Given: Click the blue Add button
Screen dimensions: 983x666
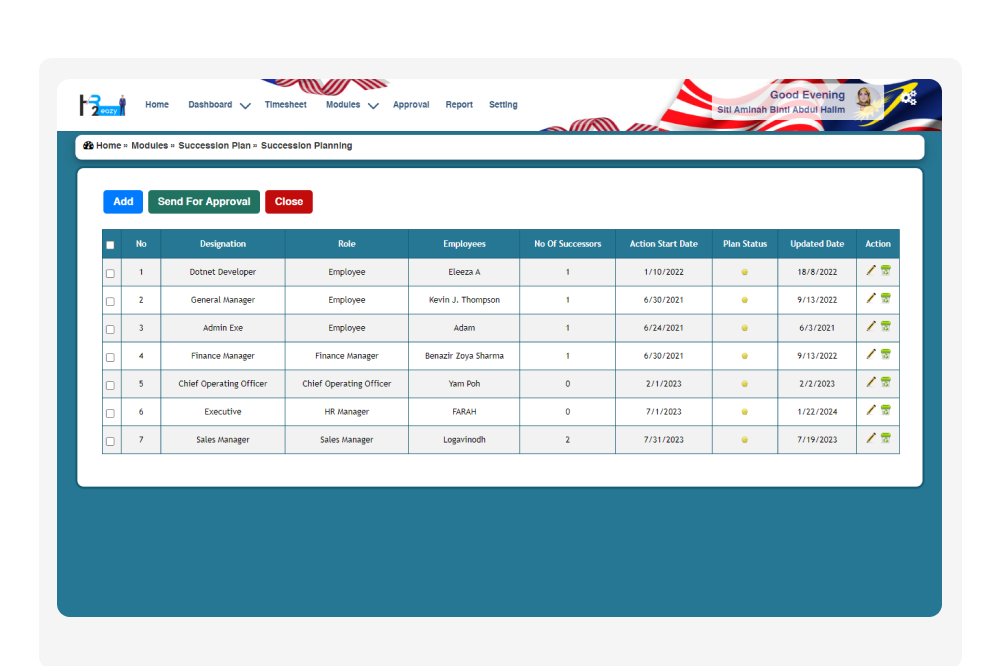Looking at the screenshot, I should [123, 202].
